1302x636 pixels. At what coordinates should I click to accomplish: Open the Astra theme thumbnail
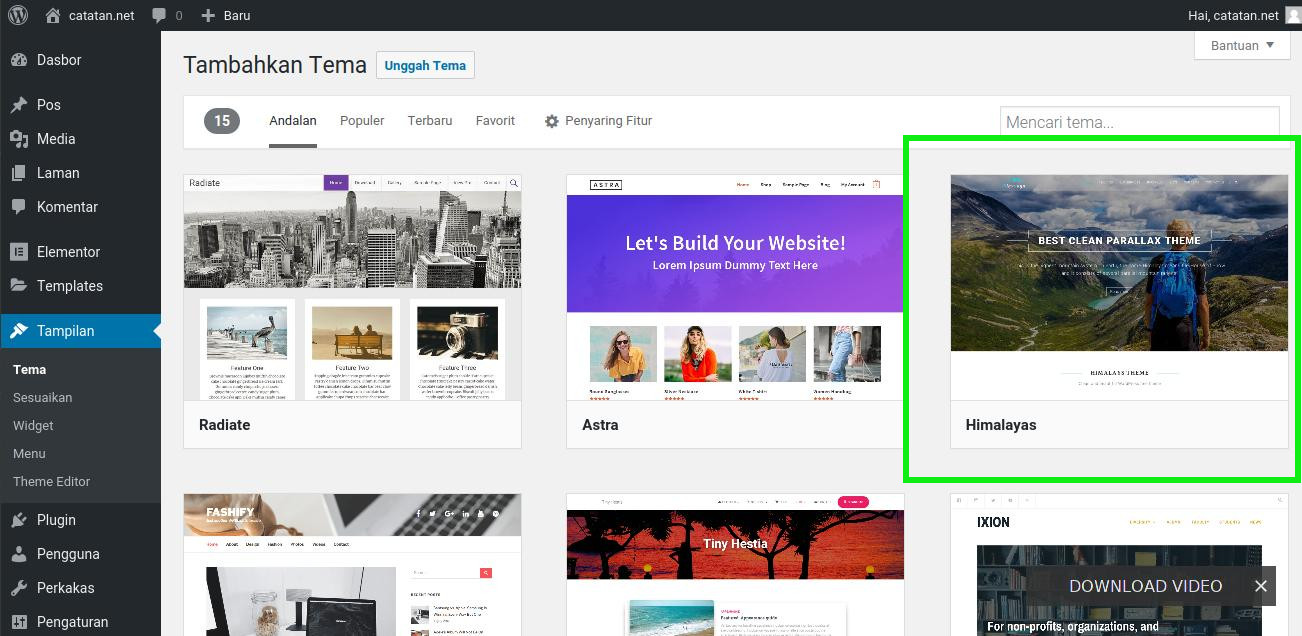pos(735,288)
